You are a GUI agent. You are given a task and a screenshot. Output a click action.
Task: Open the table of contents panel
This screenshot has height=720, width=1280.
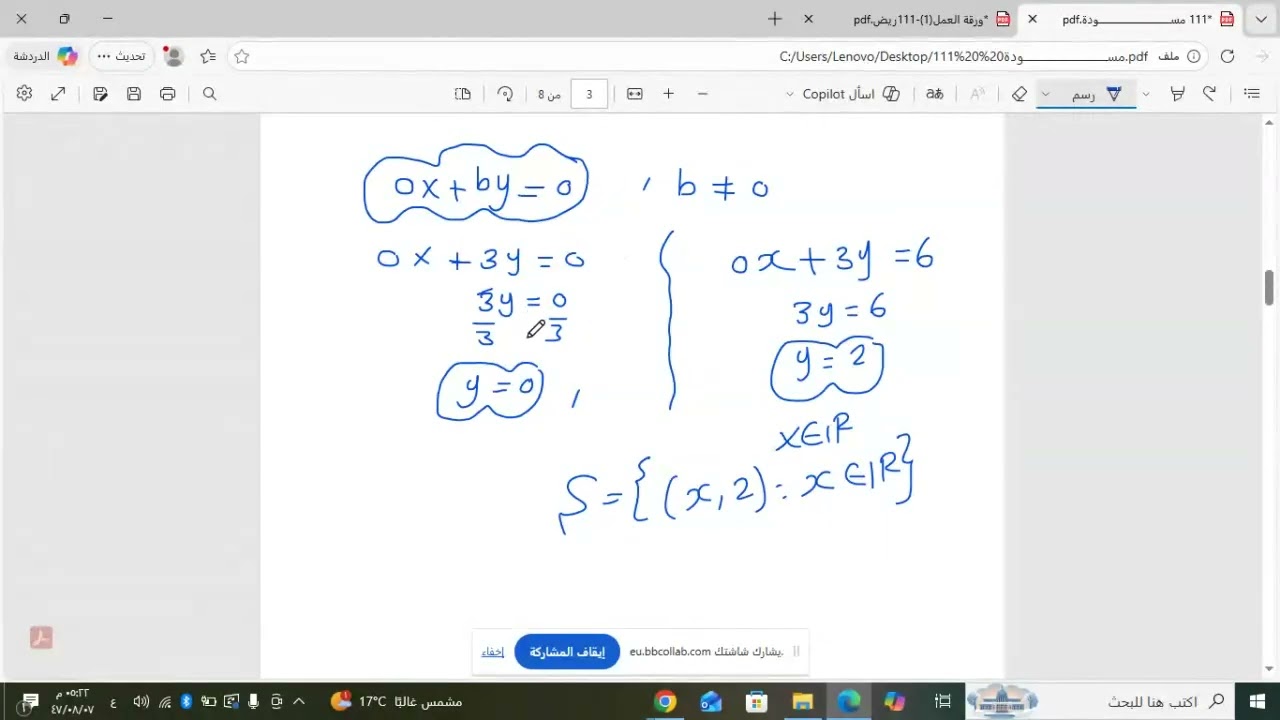coord(1252,93)
